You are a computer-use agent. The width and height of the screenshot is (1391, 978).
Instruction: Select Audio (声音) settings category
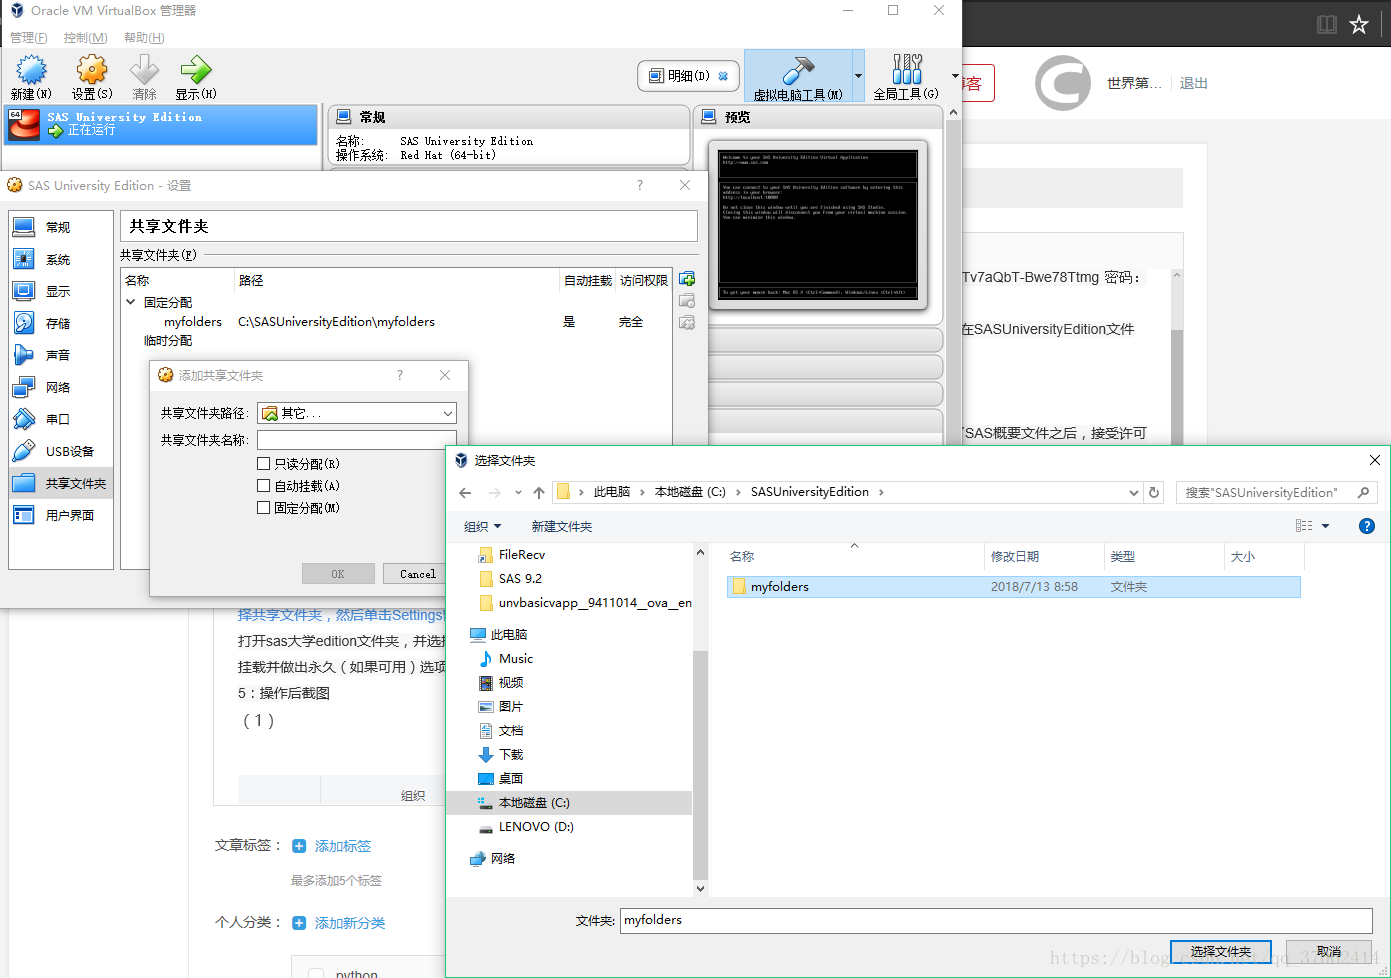pos(61,355)
